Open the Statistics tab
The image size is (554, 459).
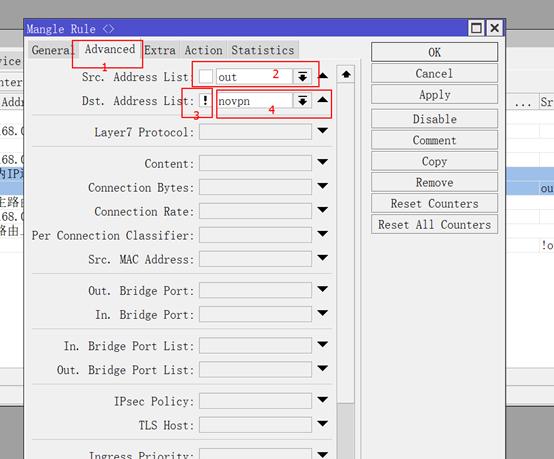click(x=263, y=50)
